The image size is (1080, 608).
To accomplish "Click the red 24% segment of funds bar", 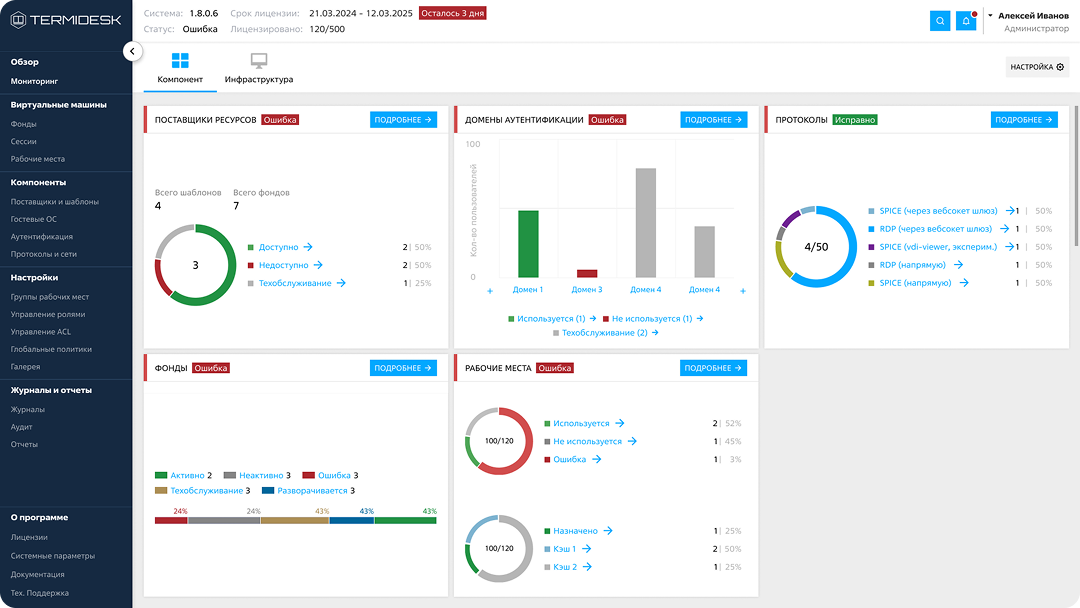I will click(x=171, y=520).
